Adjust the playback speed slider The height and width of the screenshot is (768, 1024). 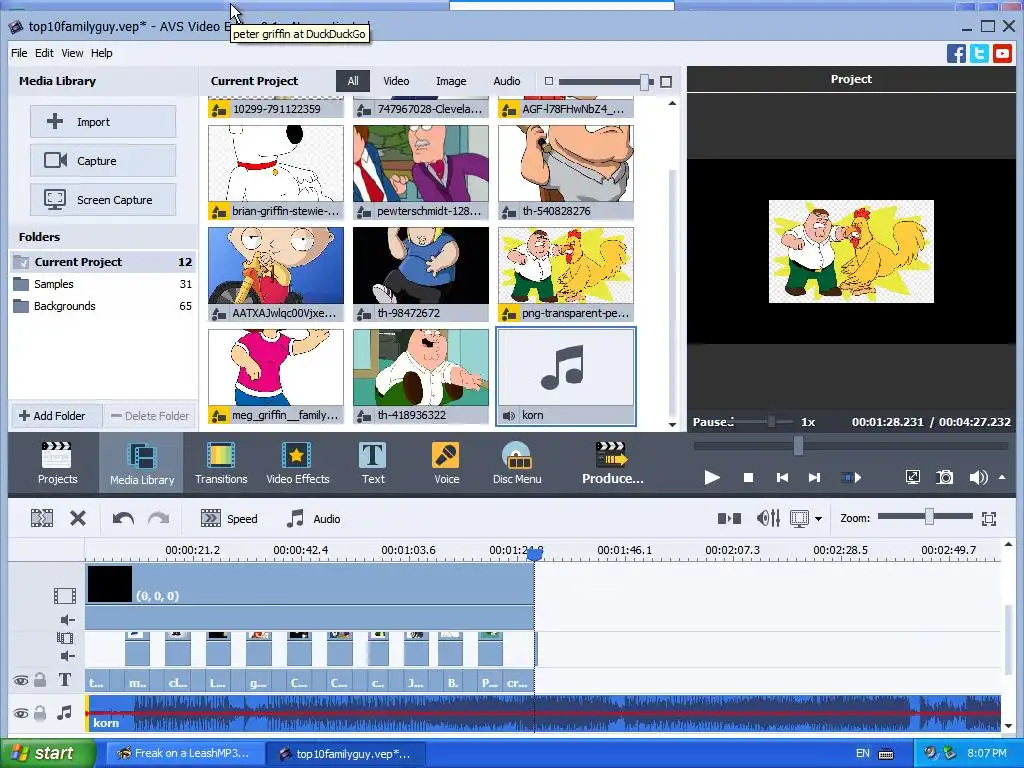pyautogui.click(x=772, y=422)
